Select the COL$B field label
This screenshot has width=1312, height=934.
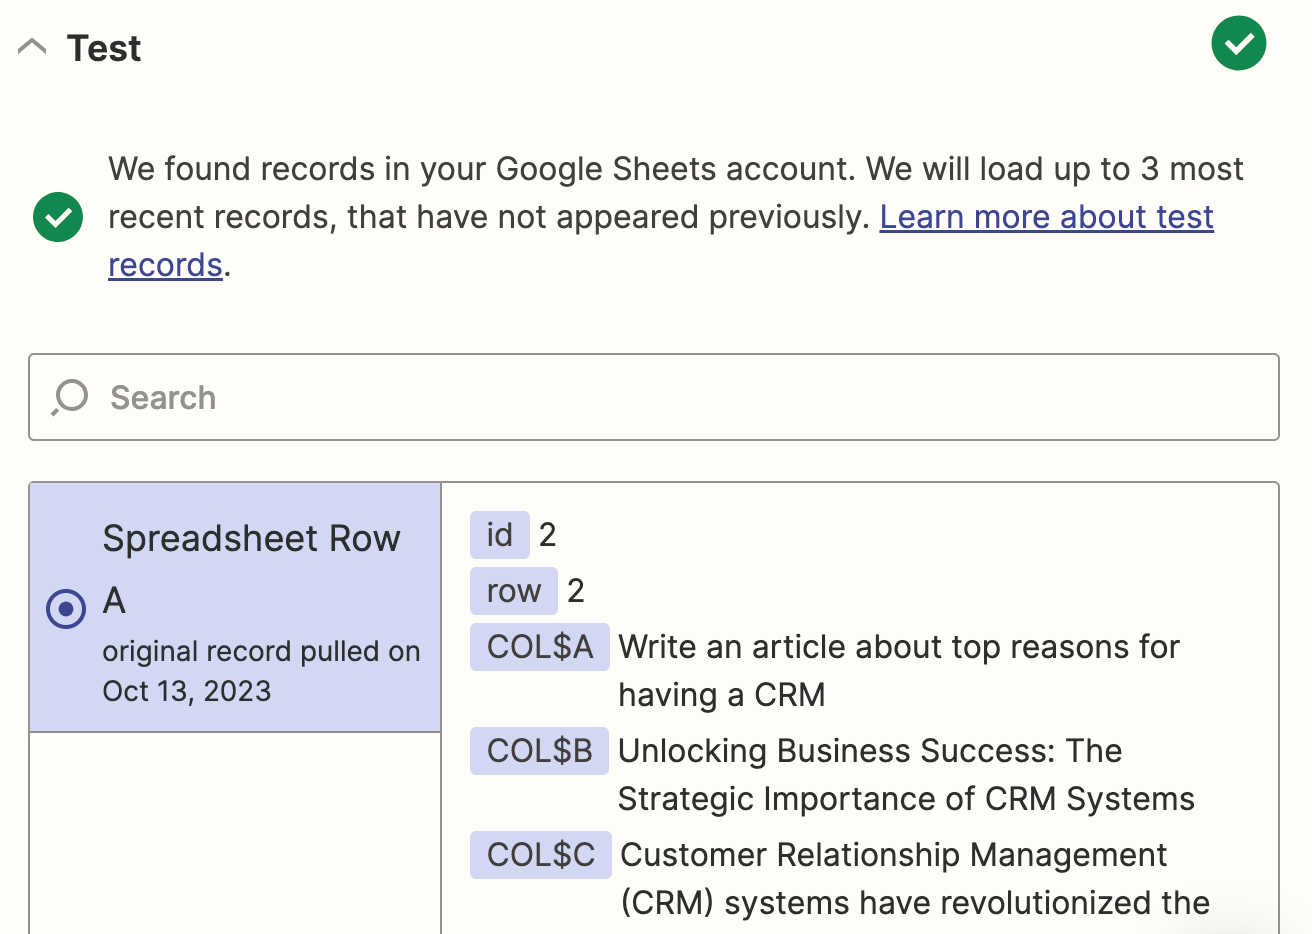(x=539, y=751)
